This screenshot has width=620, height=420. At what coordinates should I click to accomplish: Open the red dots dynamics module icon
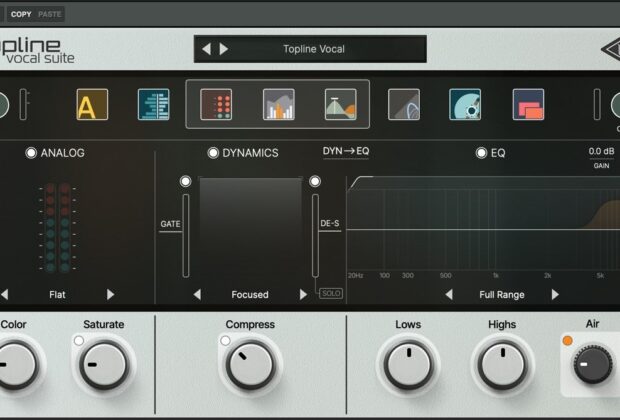point(216,104)
